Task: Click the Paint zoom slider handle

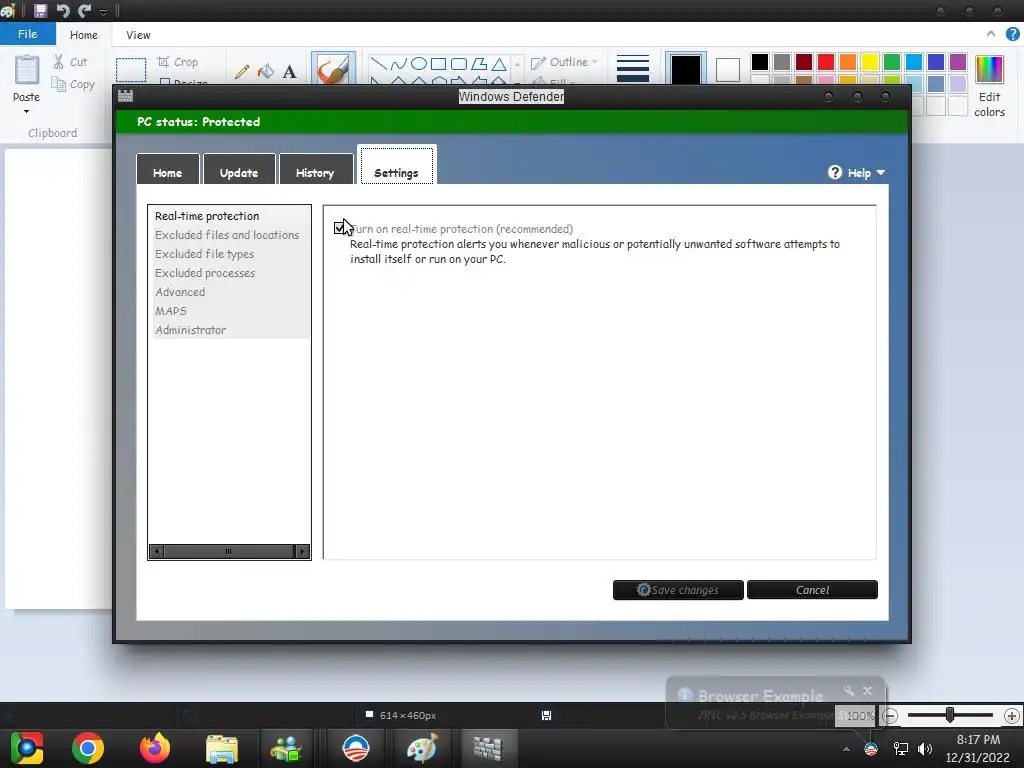Action: click(950, 715)
